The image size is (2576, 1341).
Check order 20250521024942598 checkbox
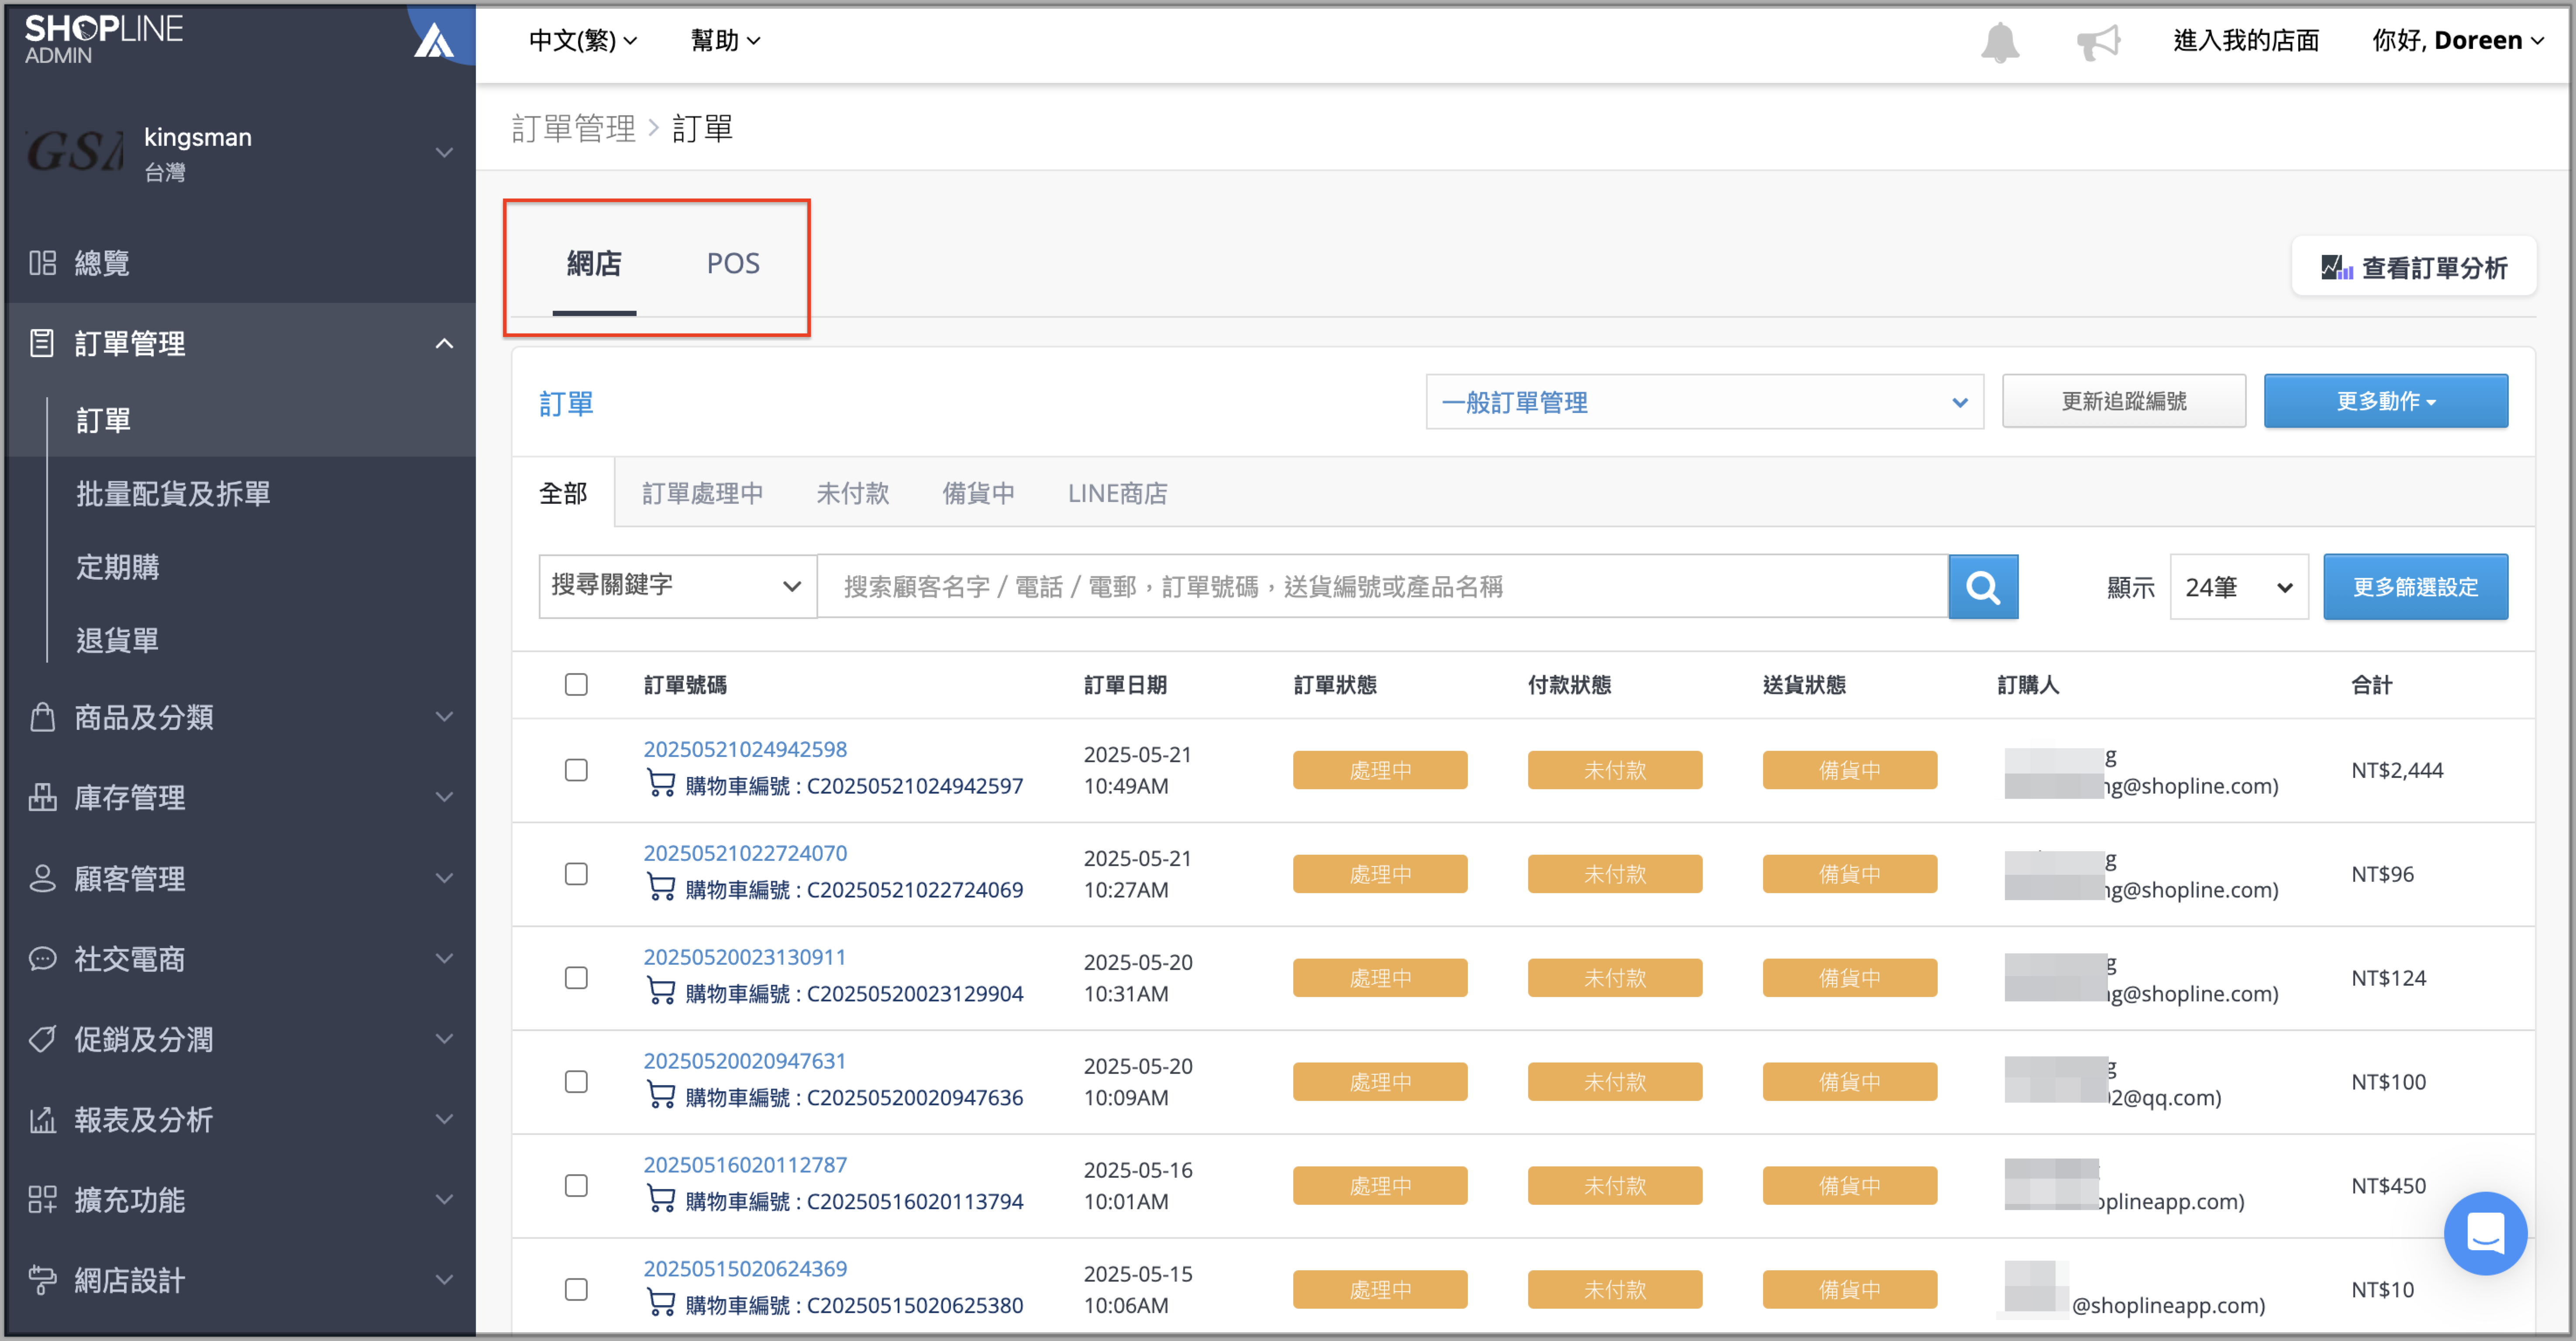coord(576,770)
